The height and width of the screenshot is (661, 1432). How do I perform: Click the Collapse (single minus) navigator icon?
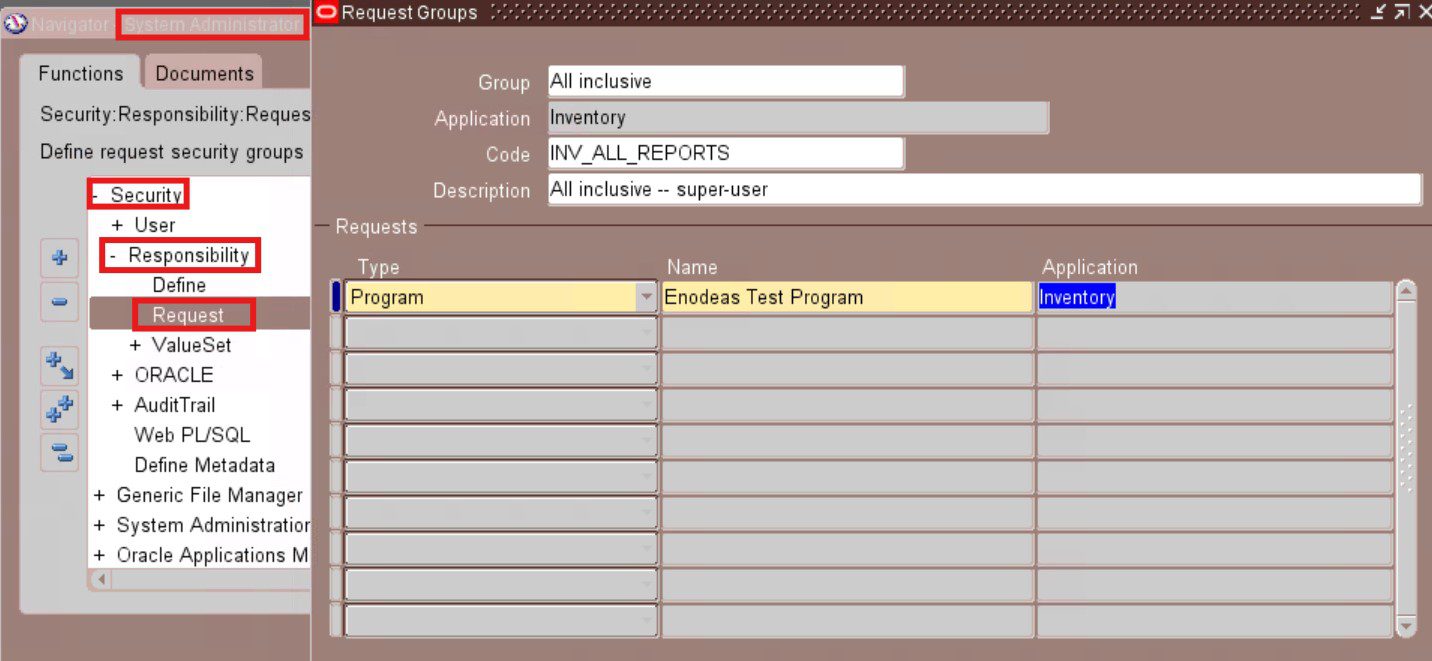pos(59,301)
